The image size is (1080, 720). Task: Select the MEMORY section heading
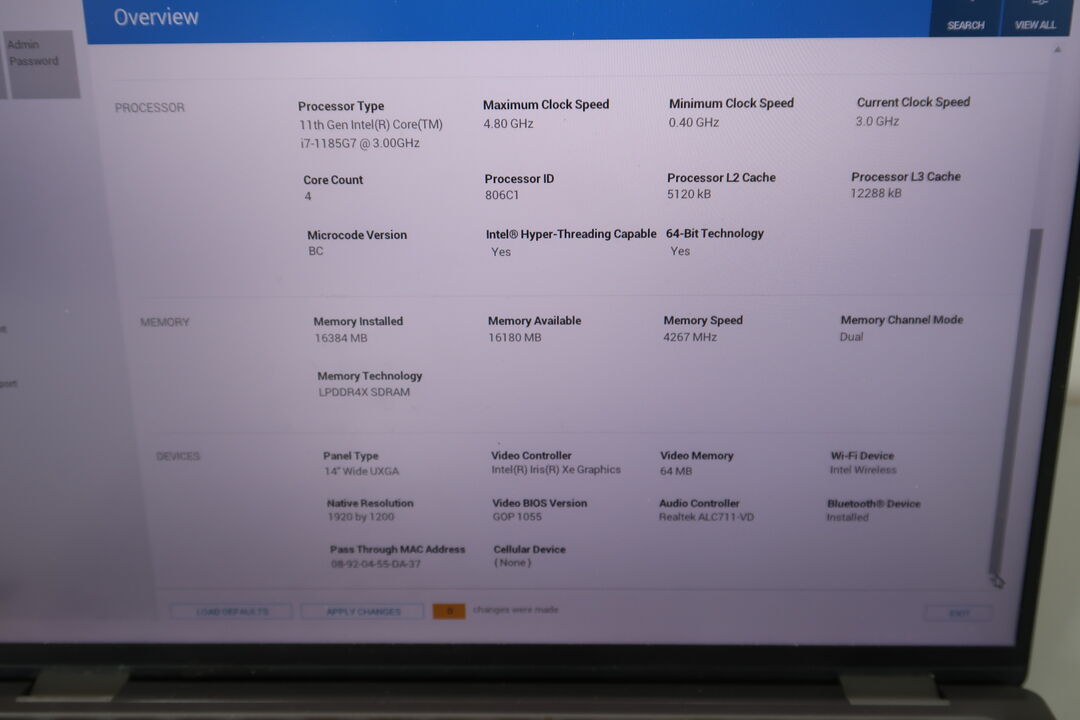[x=165, y=322]
